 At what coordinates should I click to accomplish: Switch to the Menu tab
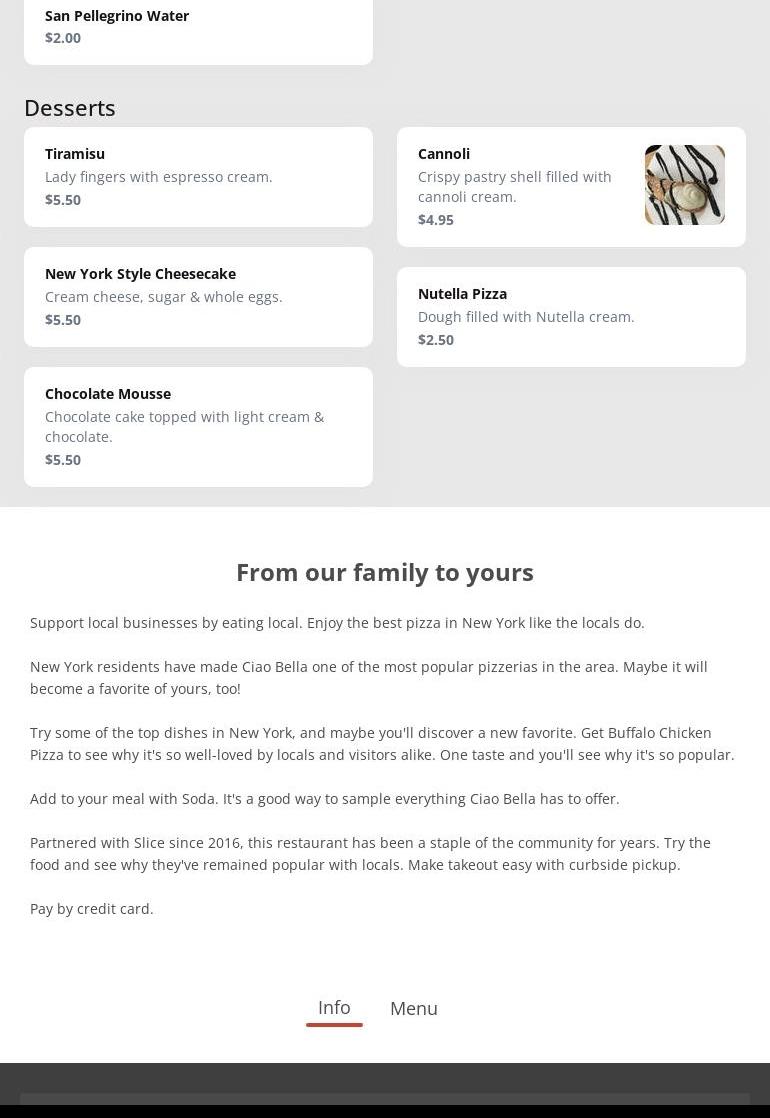coord(413,1008)
